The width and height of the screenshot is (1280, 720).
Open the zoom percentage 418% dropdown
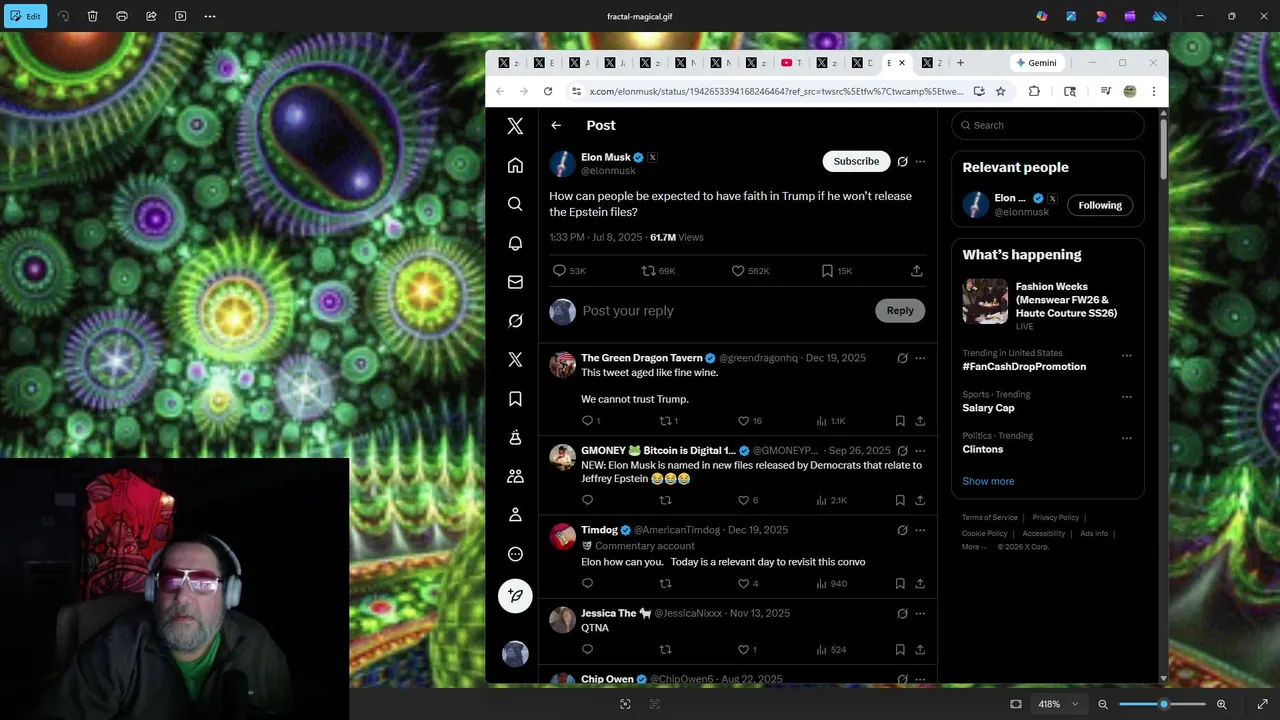[x=1059, y=704]
